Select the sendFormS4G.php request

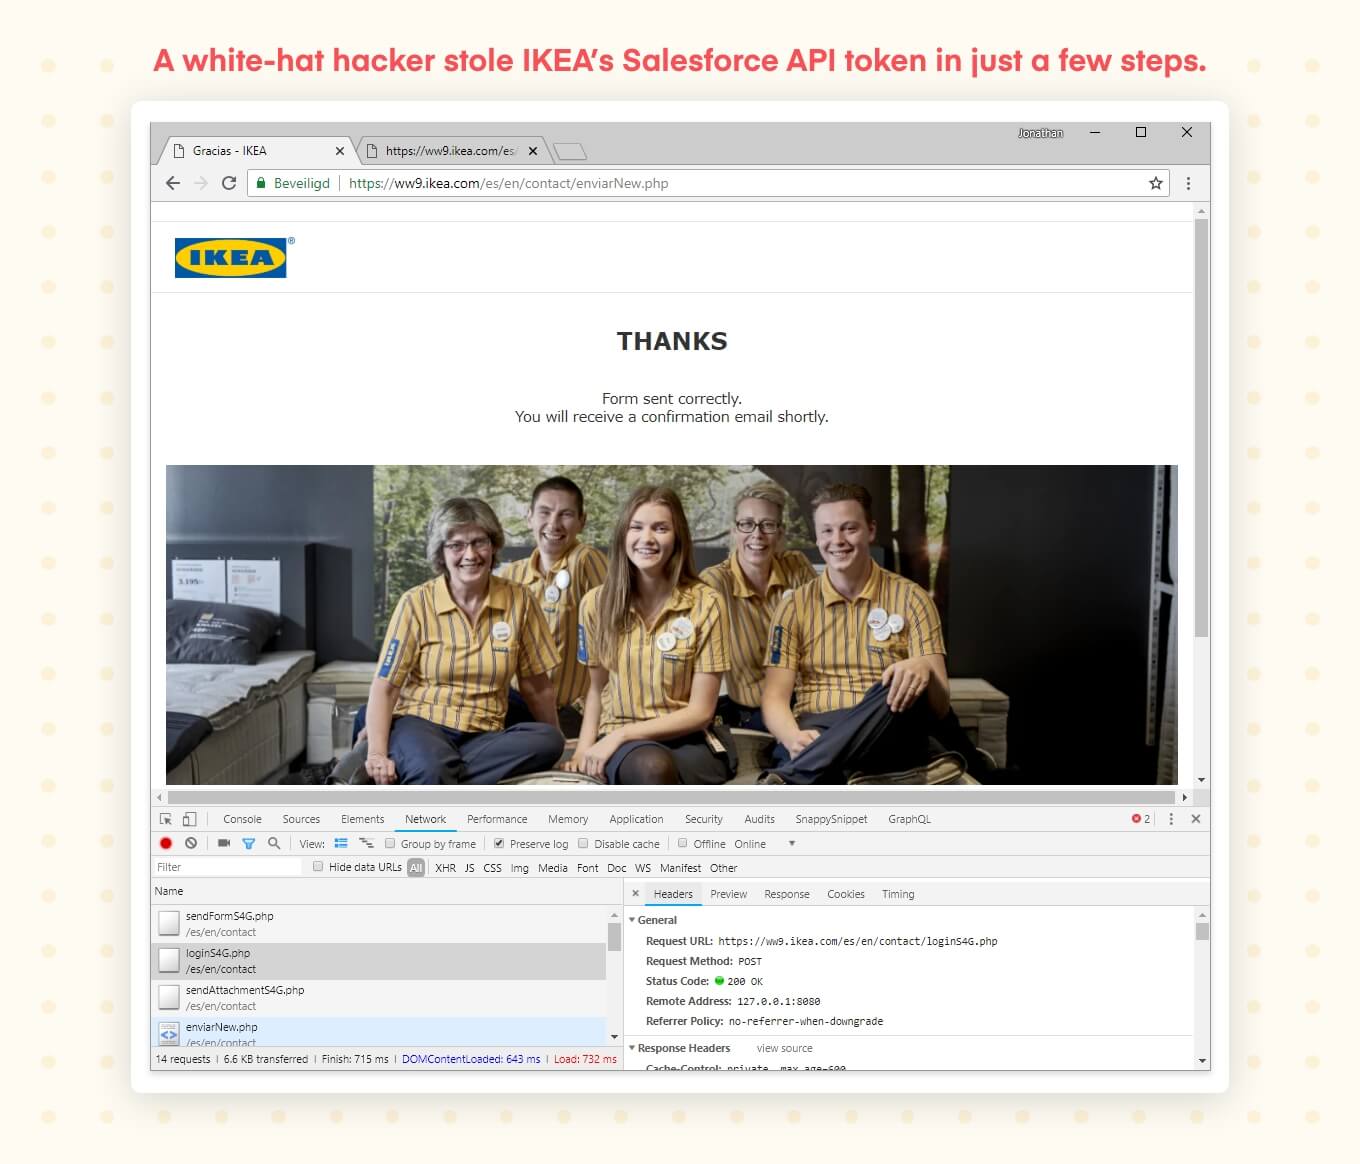[378, 923]
